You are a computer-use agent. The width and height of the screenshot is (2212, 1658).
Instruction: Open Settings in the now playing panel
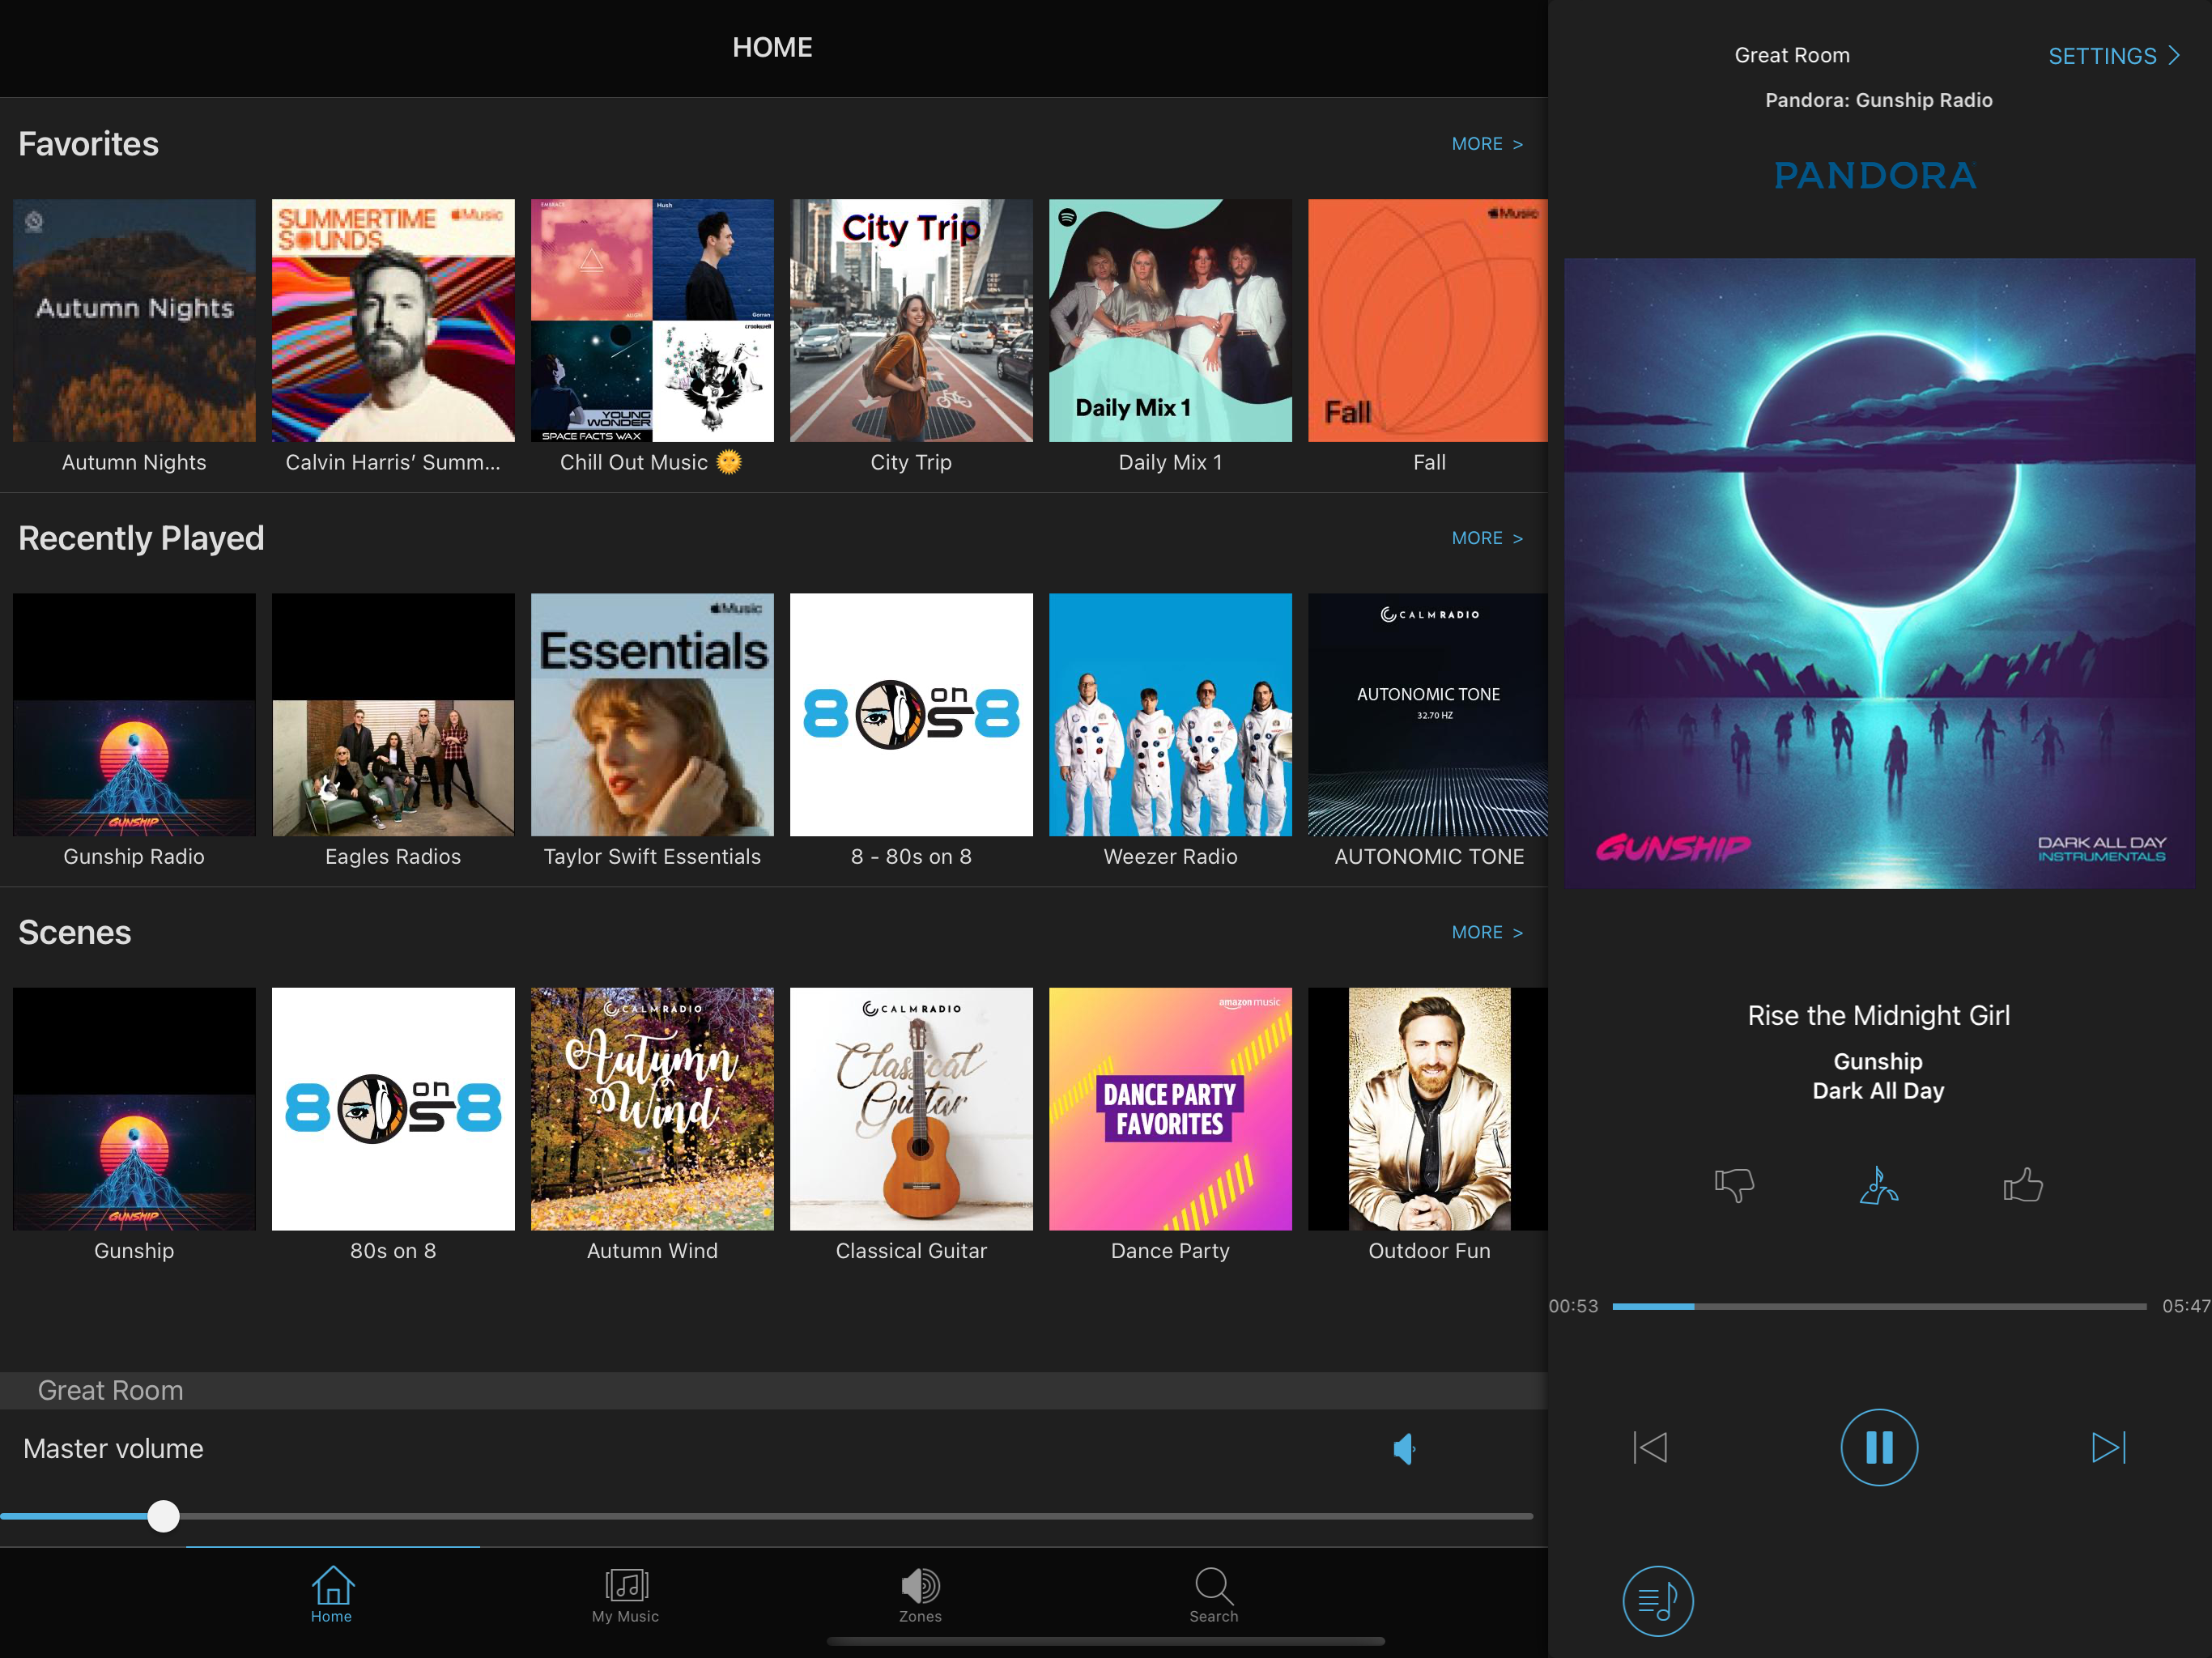(x=2113, y=56)
